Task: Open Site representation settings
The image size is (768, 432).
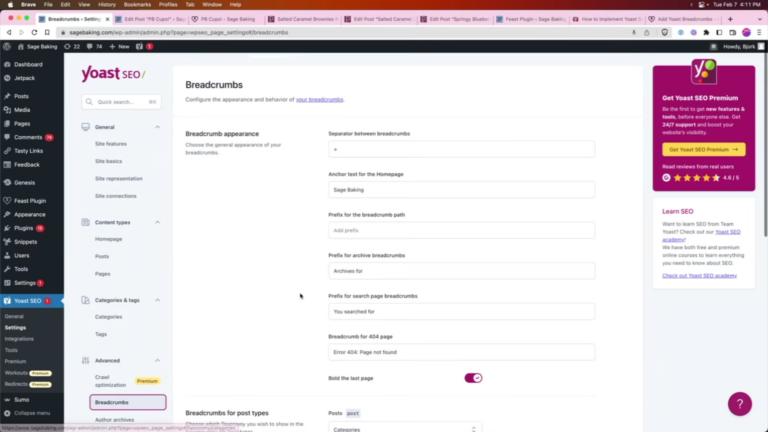Action: pyautogui.click(x=119, y=179)
